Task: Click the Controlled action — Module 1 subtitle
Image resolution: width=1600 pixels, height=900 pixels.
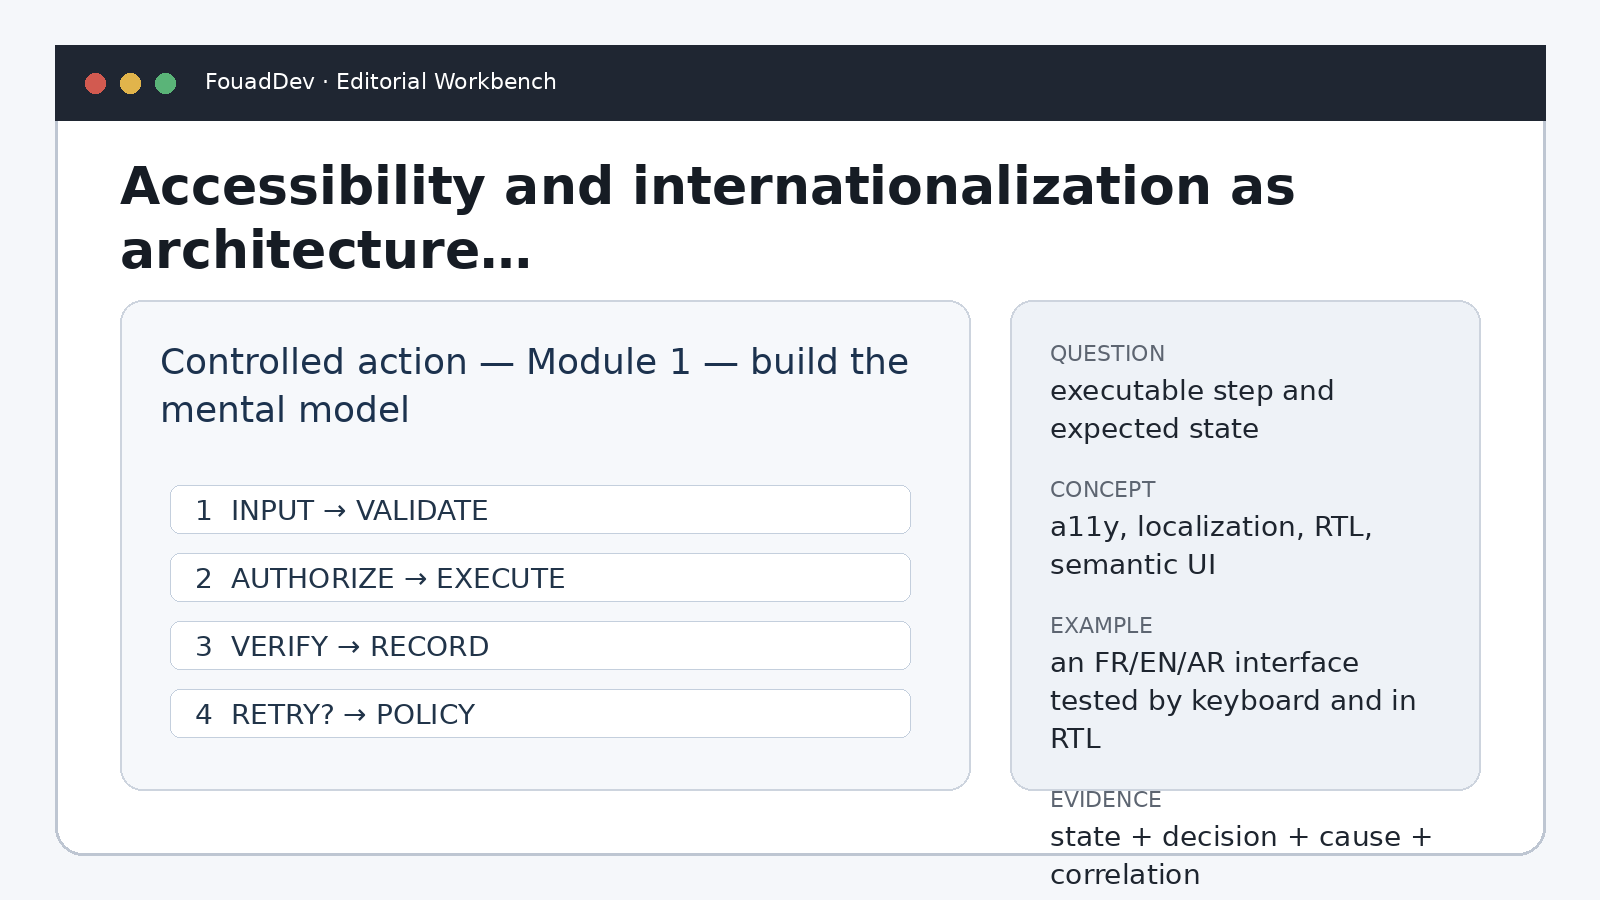Action: click(534, 385)
